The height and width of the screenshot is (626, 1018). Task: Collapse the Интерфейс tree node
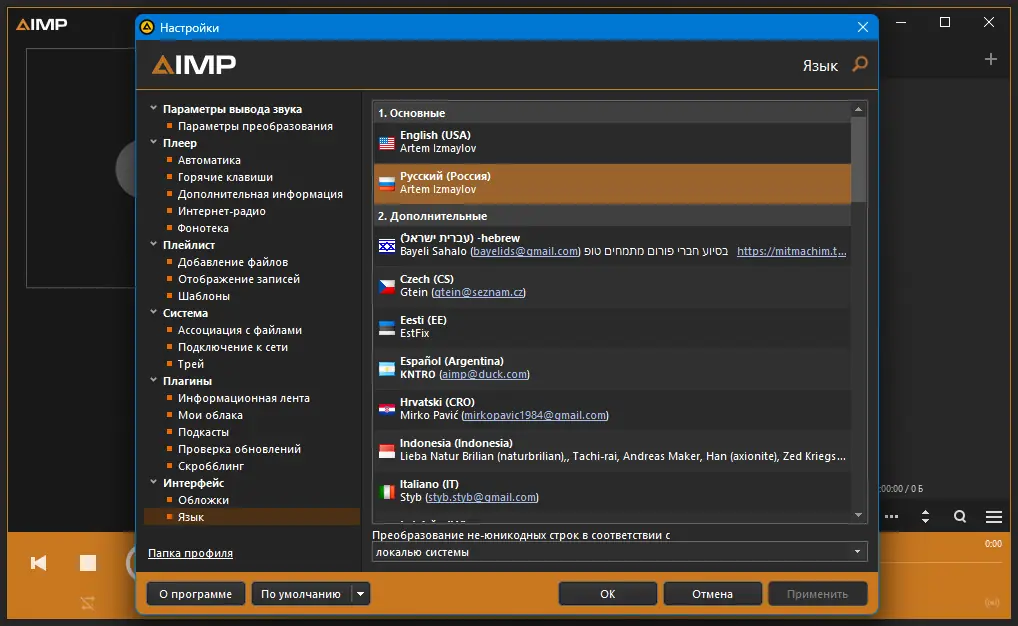coord(154,482)
